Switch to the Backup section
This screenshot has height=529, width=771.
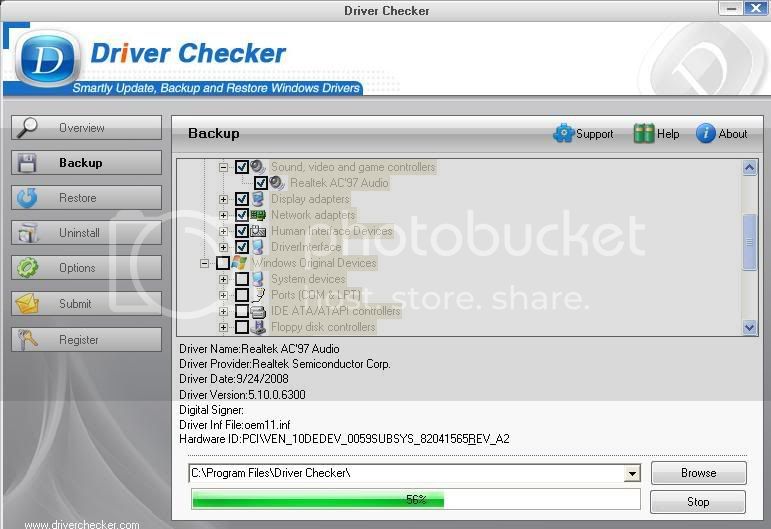87,163
